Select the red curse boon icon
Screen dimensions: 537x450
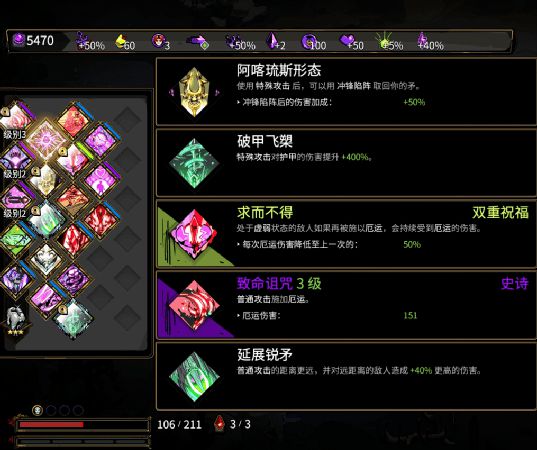tap(194, 305)
